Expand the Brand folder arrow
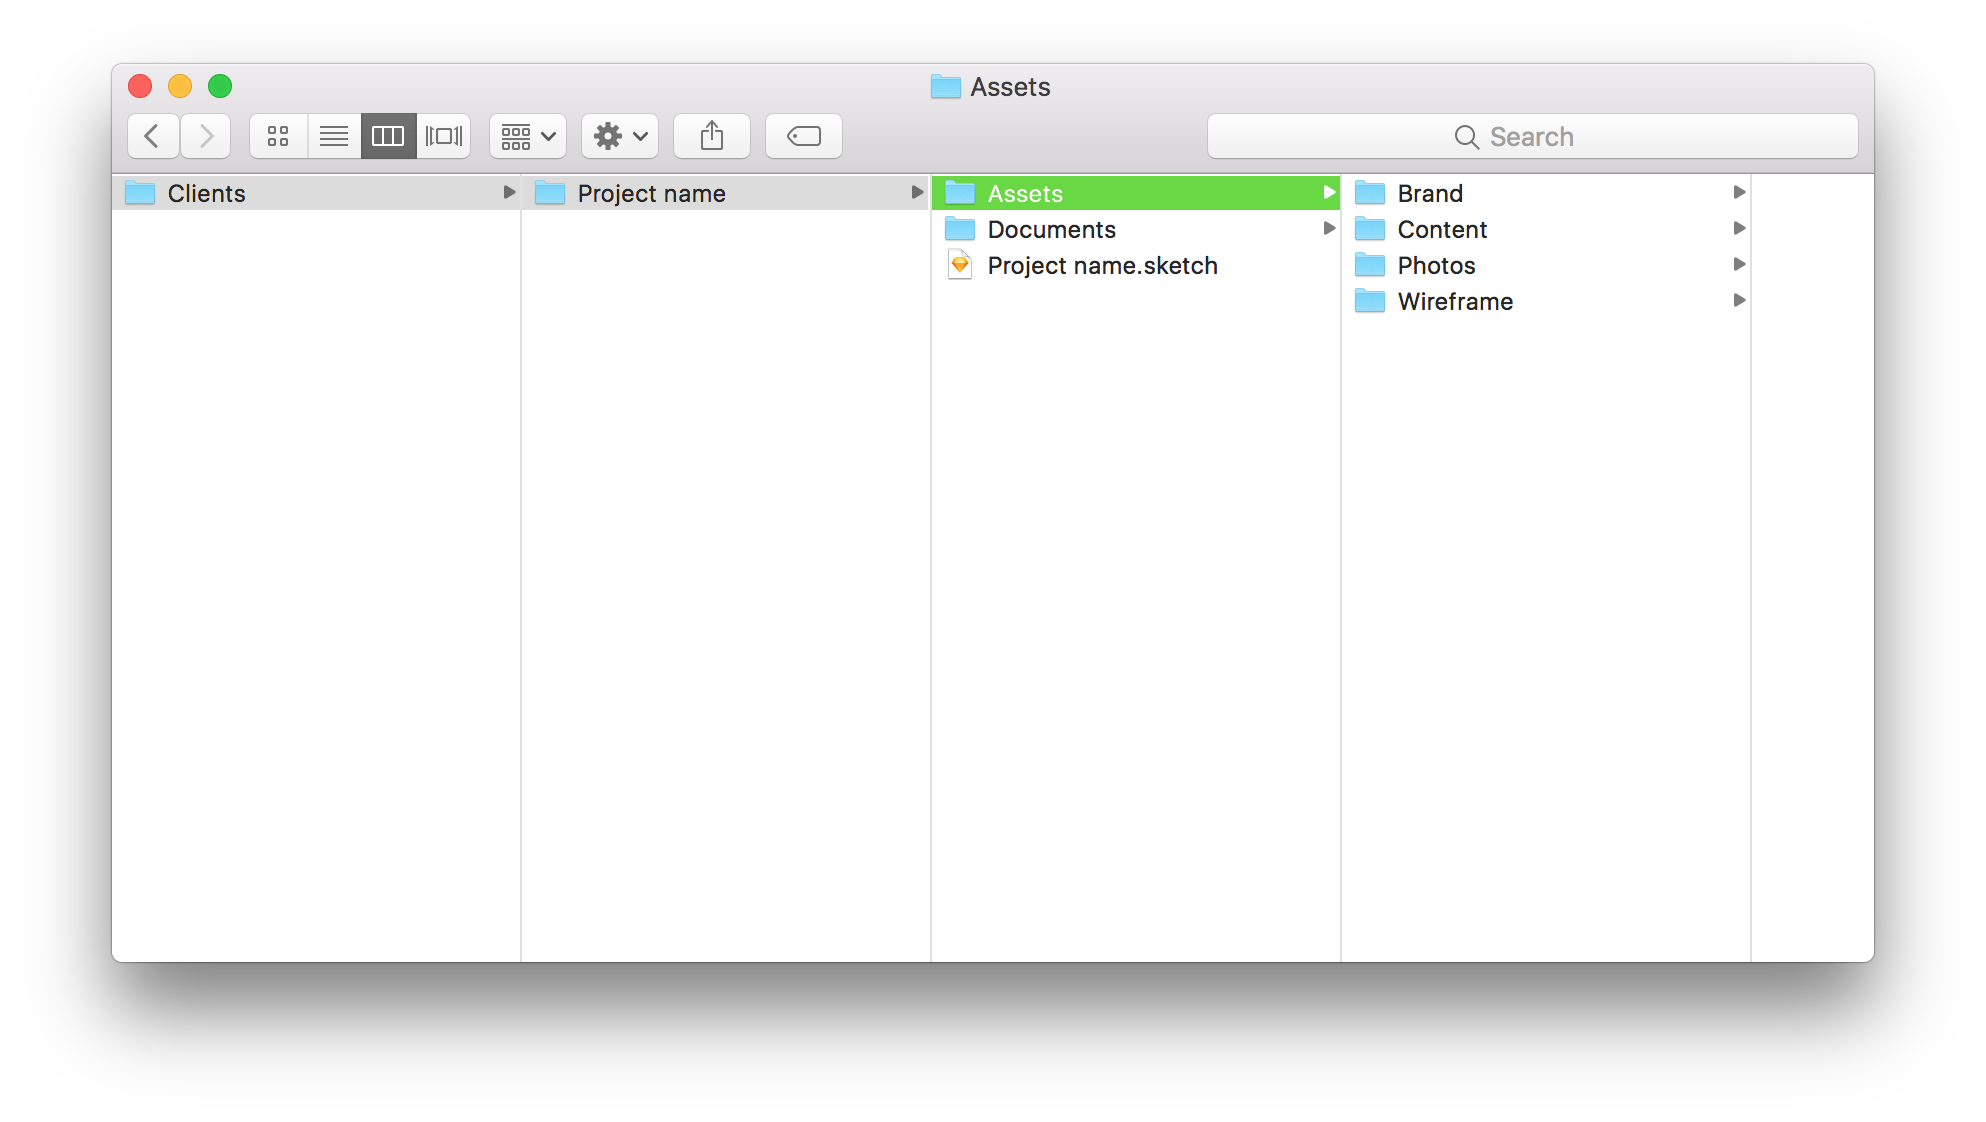Image resolution: width=1986 pixels, height=1122 pixels. 1739,192
